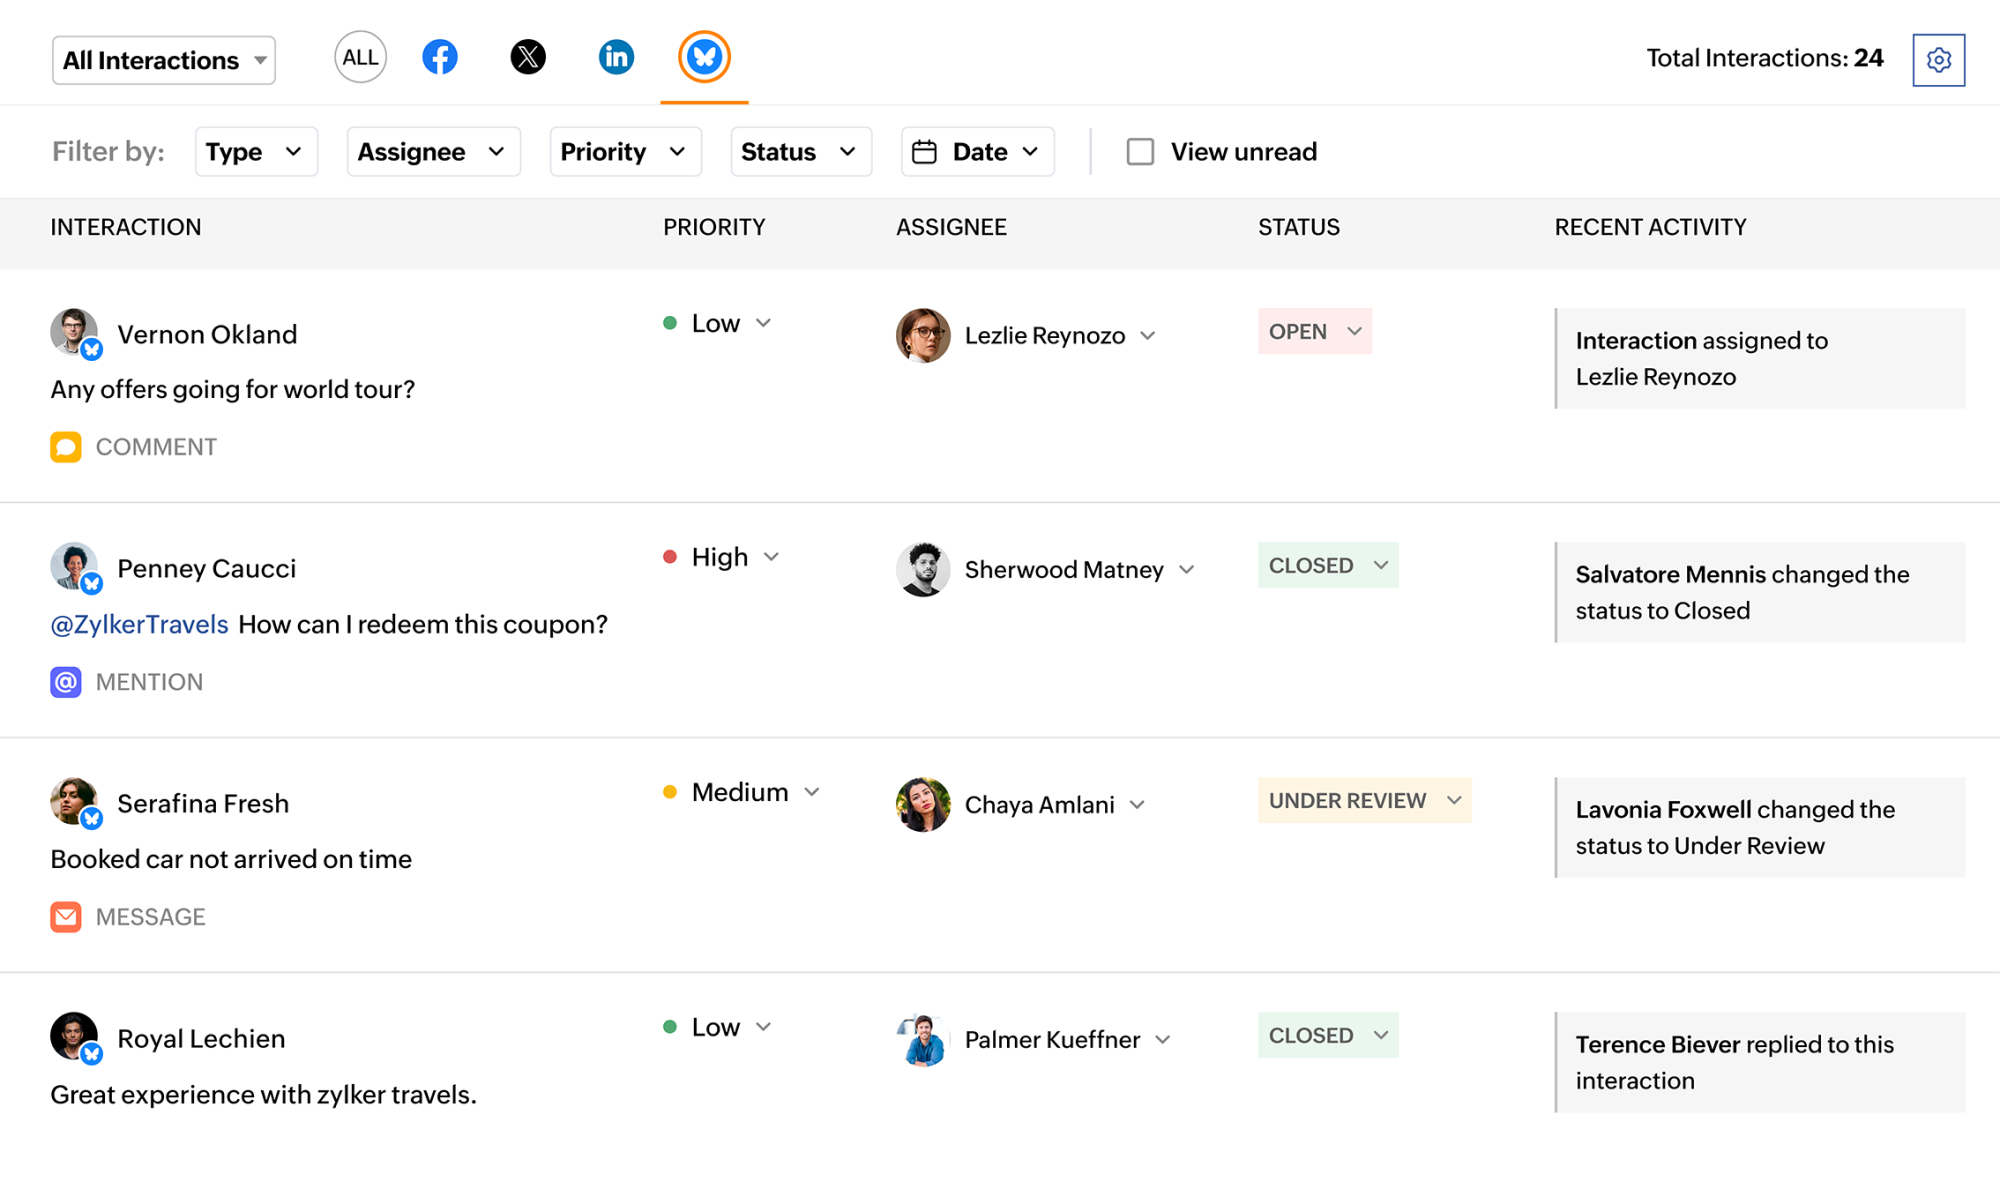Click the comment icon on Vernon Okland's interaction
The height and width of the screenshot is (1204, 2000).
point(66,447)
